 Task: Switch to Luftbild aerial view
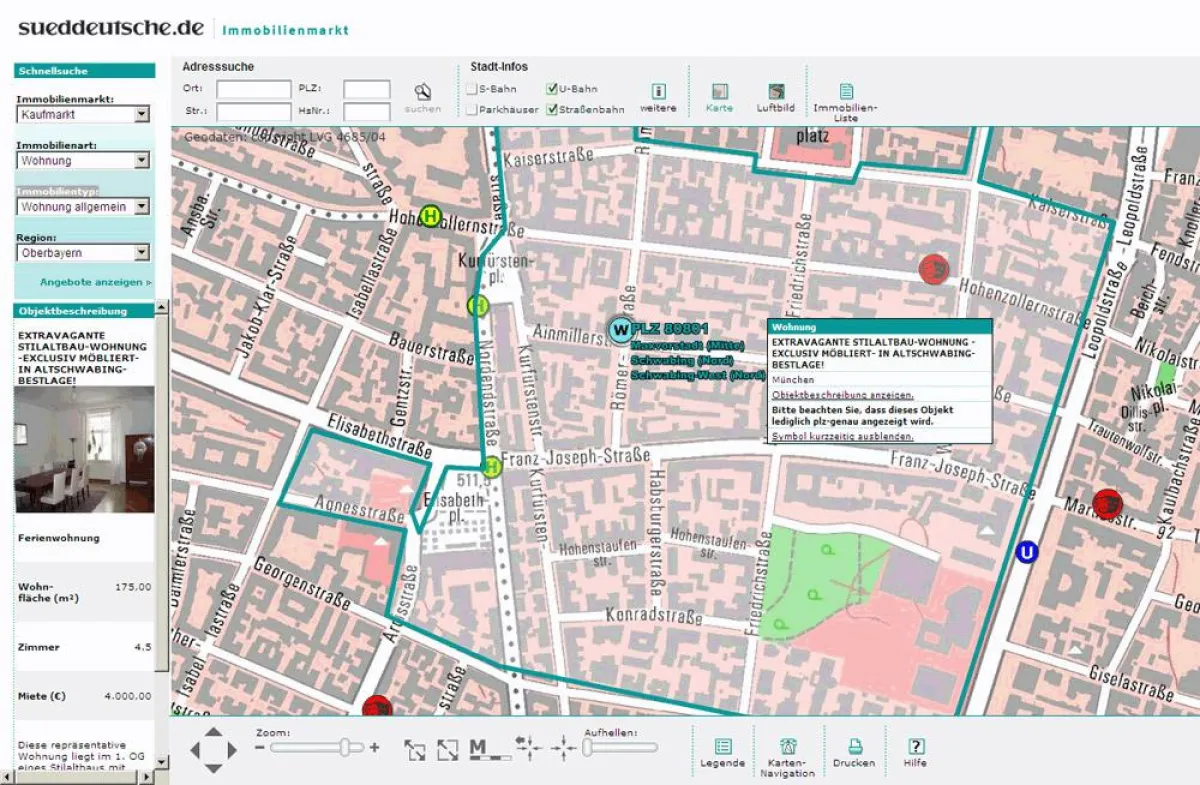click(x=775, y=92)
